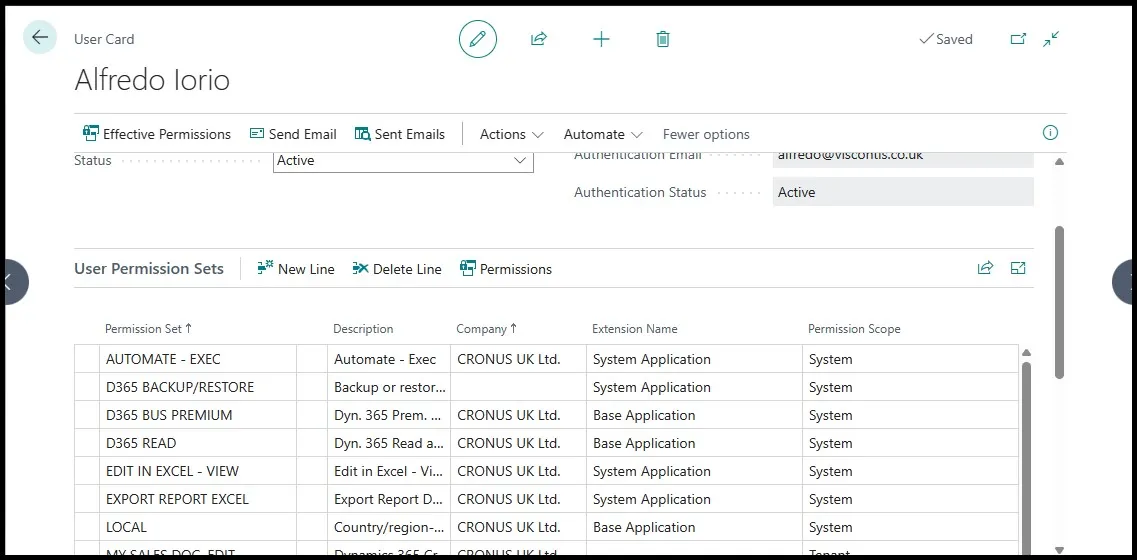Open Sent Emails action
The height and width of the screenshot is (560, 1137).
point(400,134)
